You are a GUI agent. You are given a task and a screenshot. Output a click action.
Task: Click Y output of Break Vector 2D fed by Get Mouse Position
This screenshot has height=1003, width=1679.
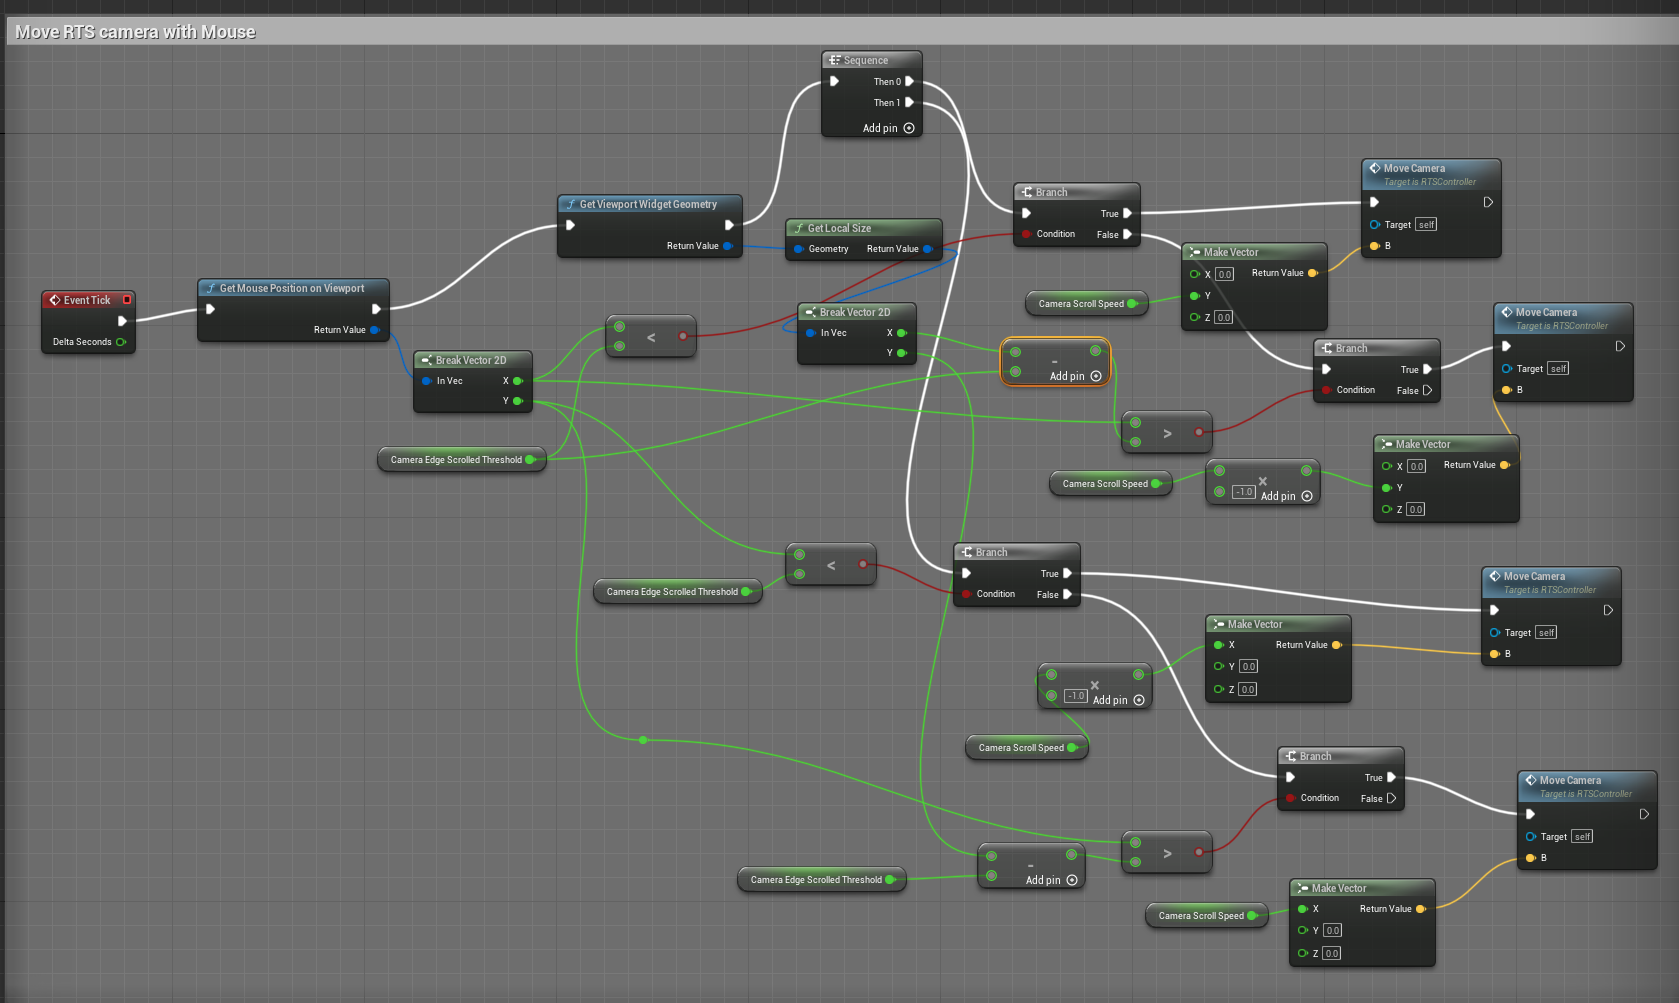(x=518, y=401)
